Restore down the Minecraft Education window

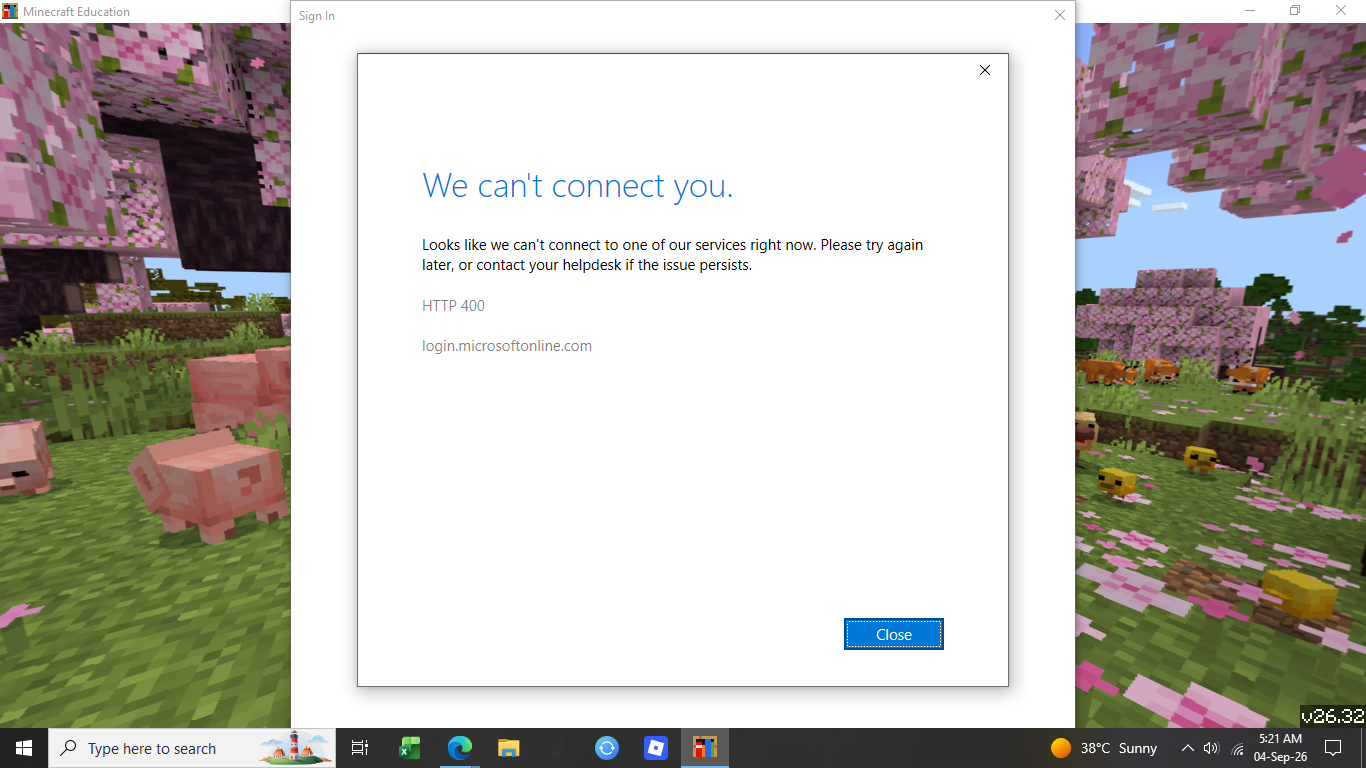click(x=1295, y=11)
